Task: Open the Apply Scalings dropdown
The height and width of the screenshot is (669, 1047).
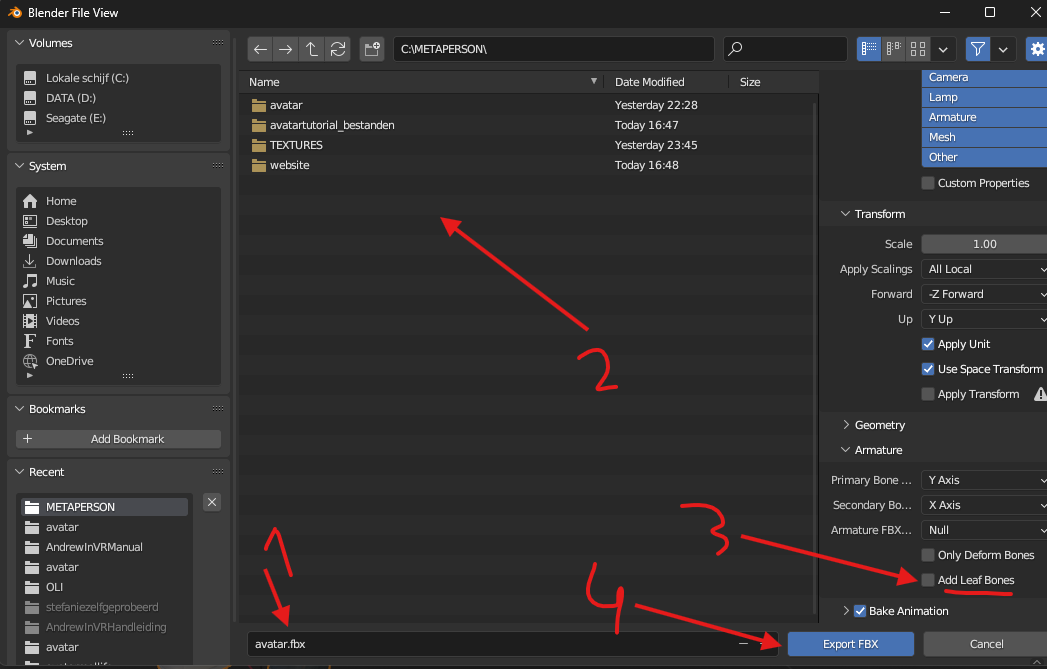Action: (x=984, y=269)
